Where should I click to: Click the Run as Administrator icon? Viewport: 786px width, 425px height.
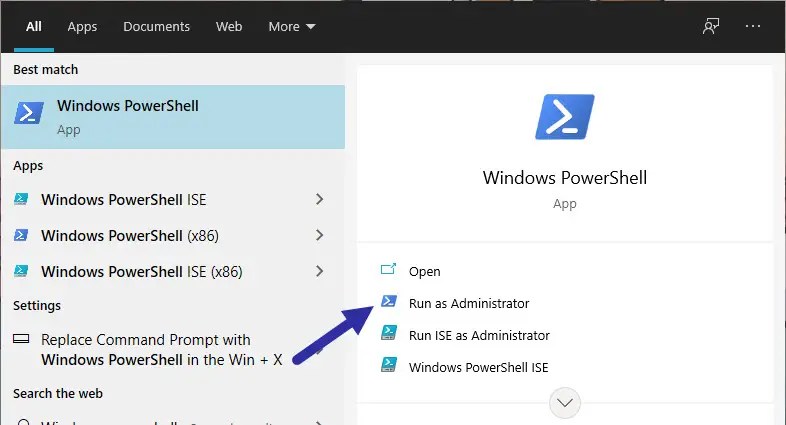(x=388, y=301)
